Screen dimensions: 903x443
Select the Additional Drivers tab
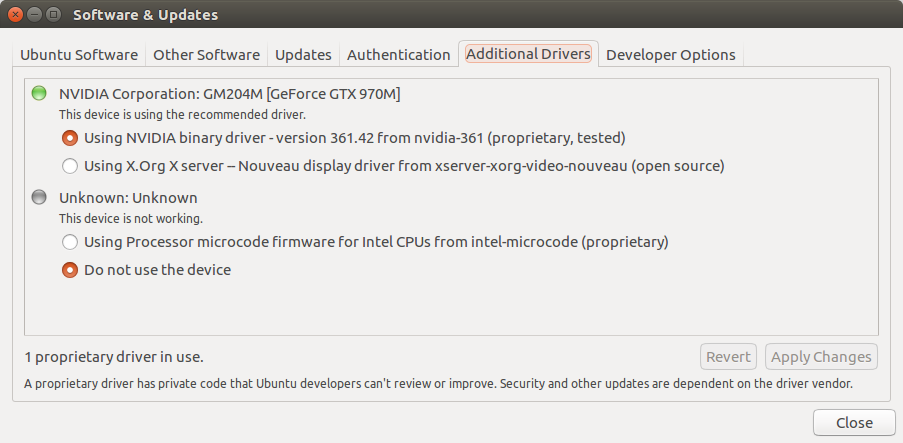tap(528, 54)
